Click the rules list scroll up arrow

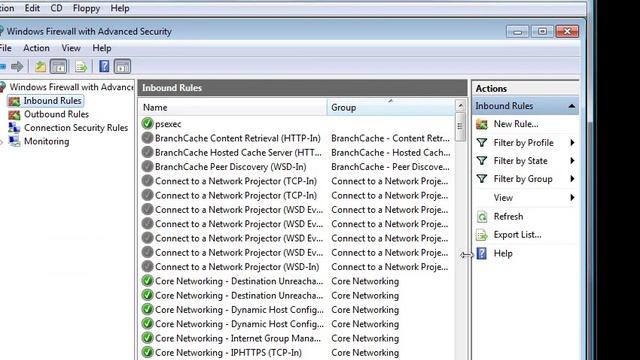(x=460, y=106)
